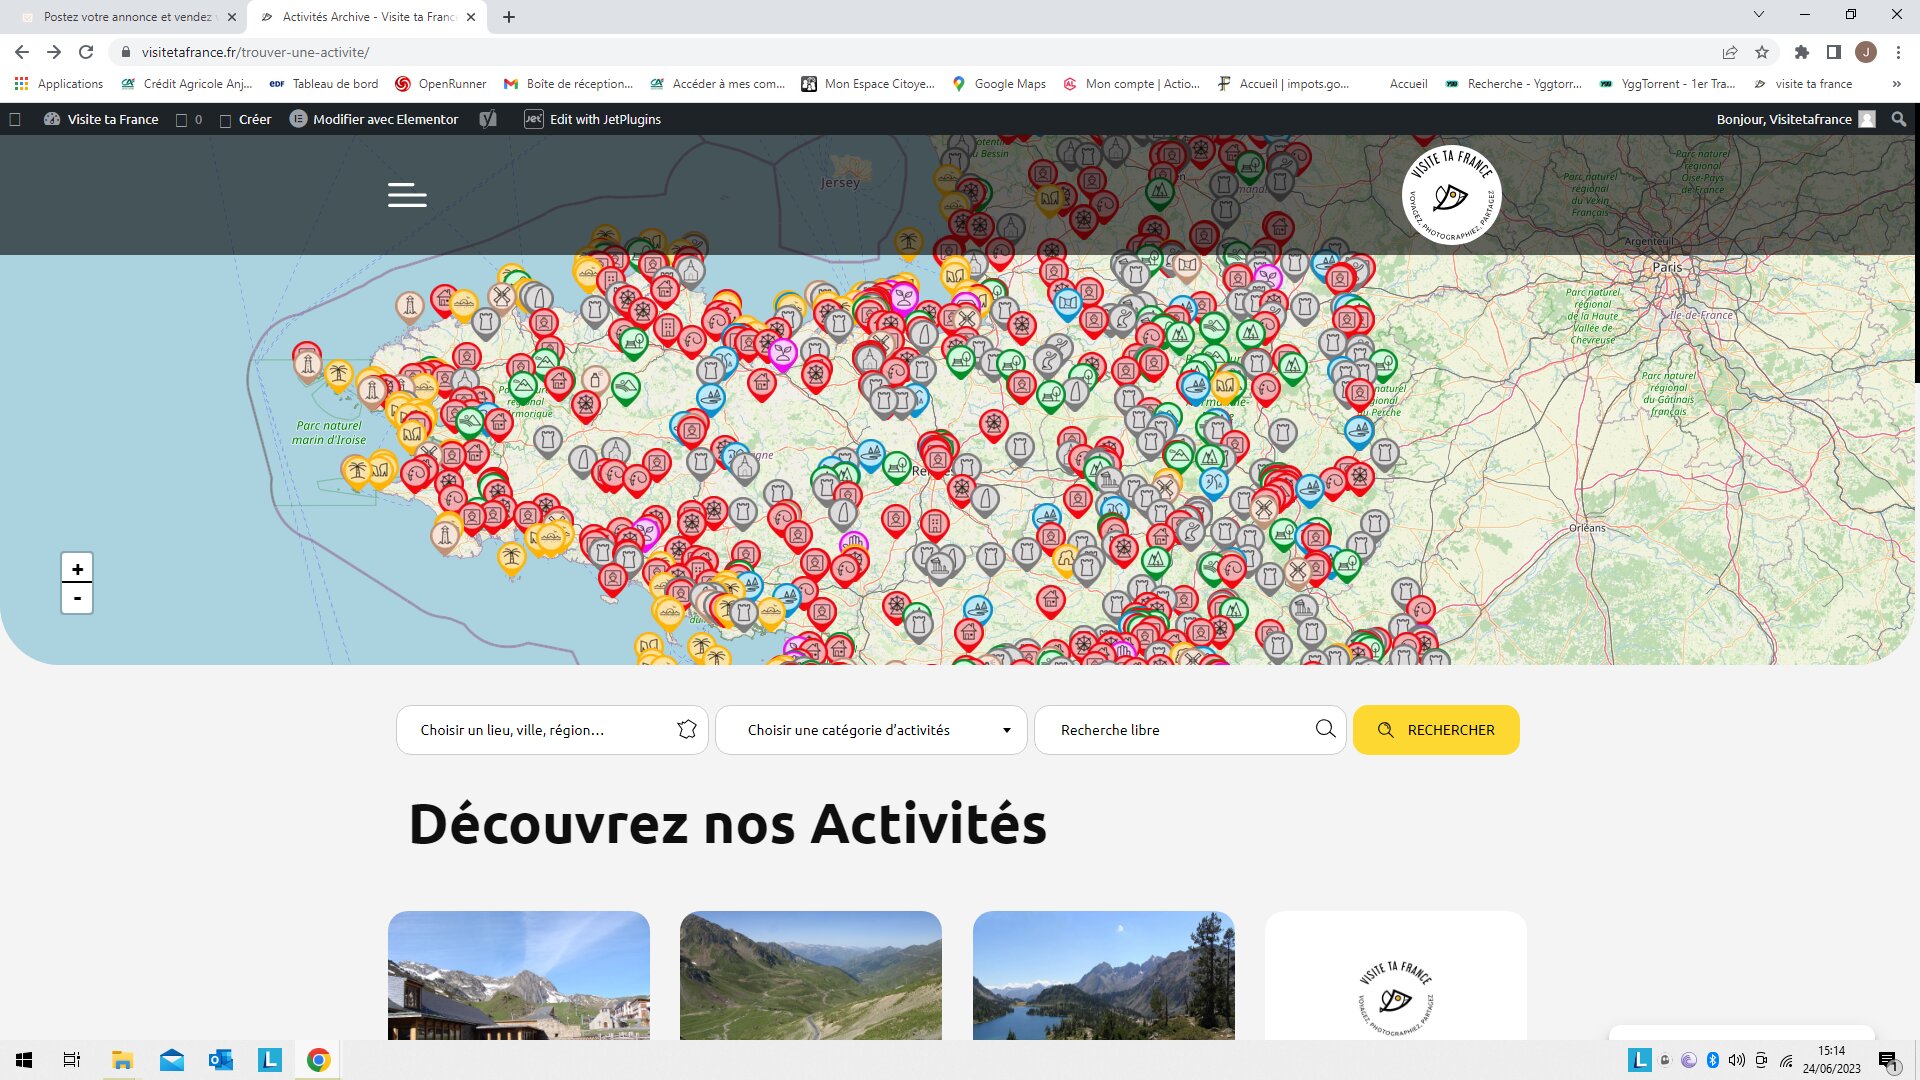Open Mon Espace Citoye... bookmark

pos(868,84)
